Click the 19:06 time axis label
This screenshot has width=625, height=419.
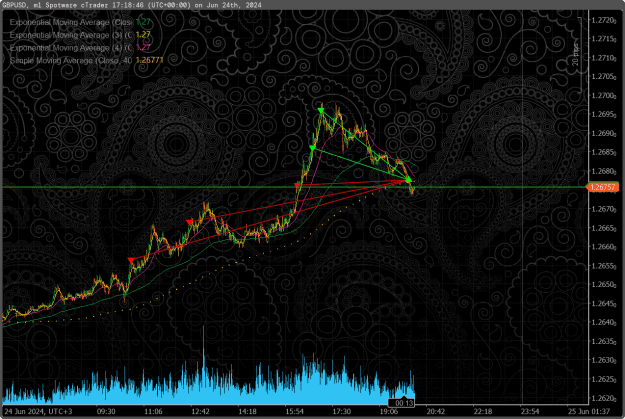click(x=389, y=411)
